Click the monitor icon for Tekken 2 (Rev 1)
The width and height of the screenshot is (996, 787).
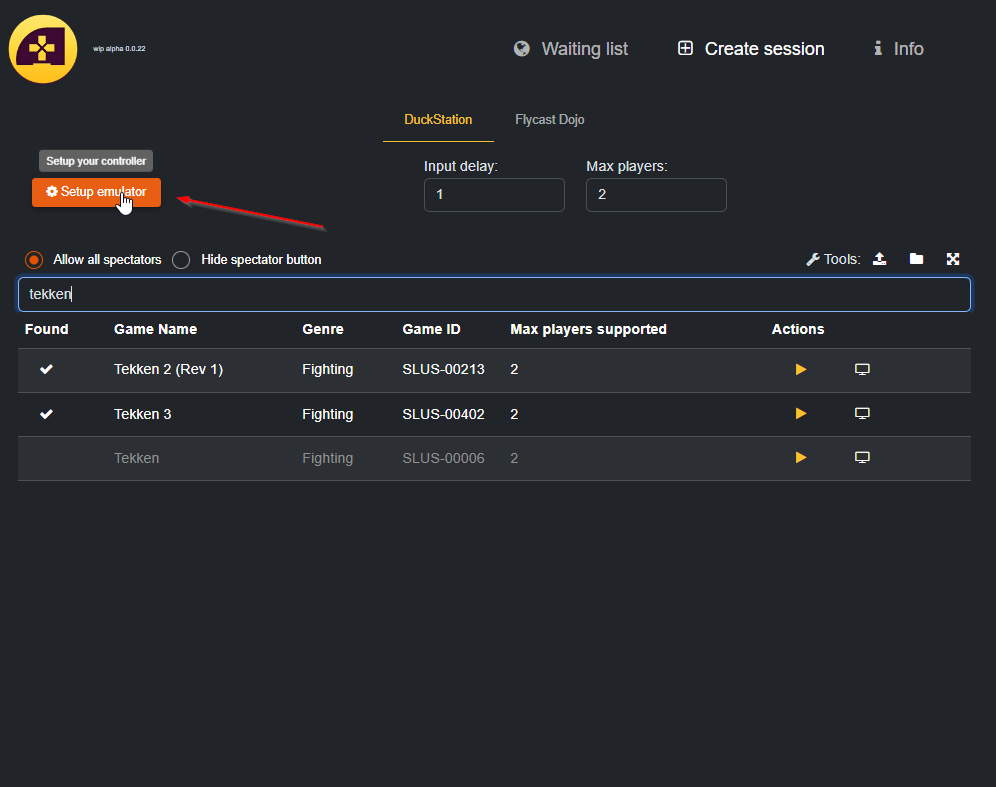[862, 370]
